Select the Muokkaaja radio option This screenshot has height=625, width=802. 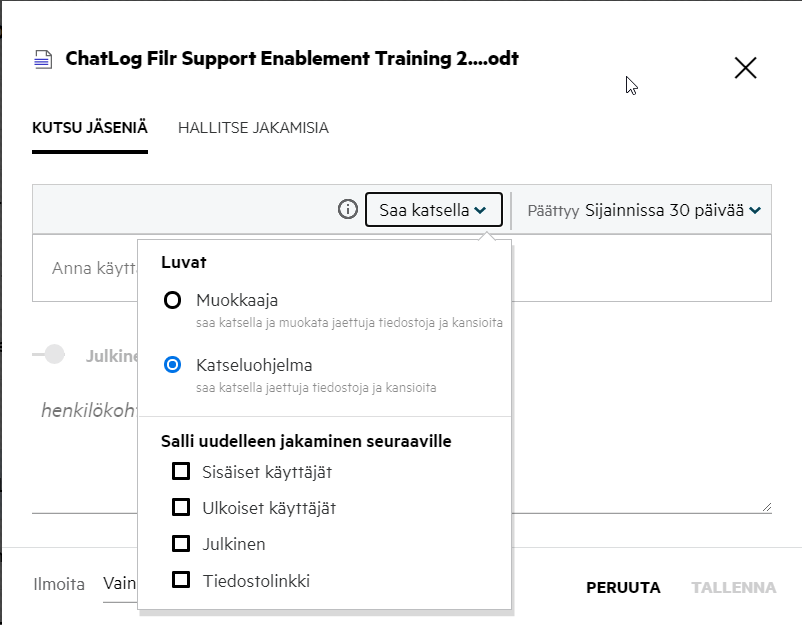pyautogui.click(x=173, y=300)
